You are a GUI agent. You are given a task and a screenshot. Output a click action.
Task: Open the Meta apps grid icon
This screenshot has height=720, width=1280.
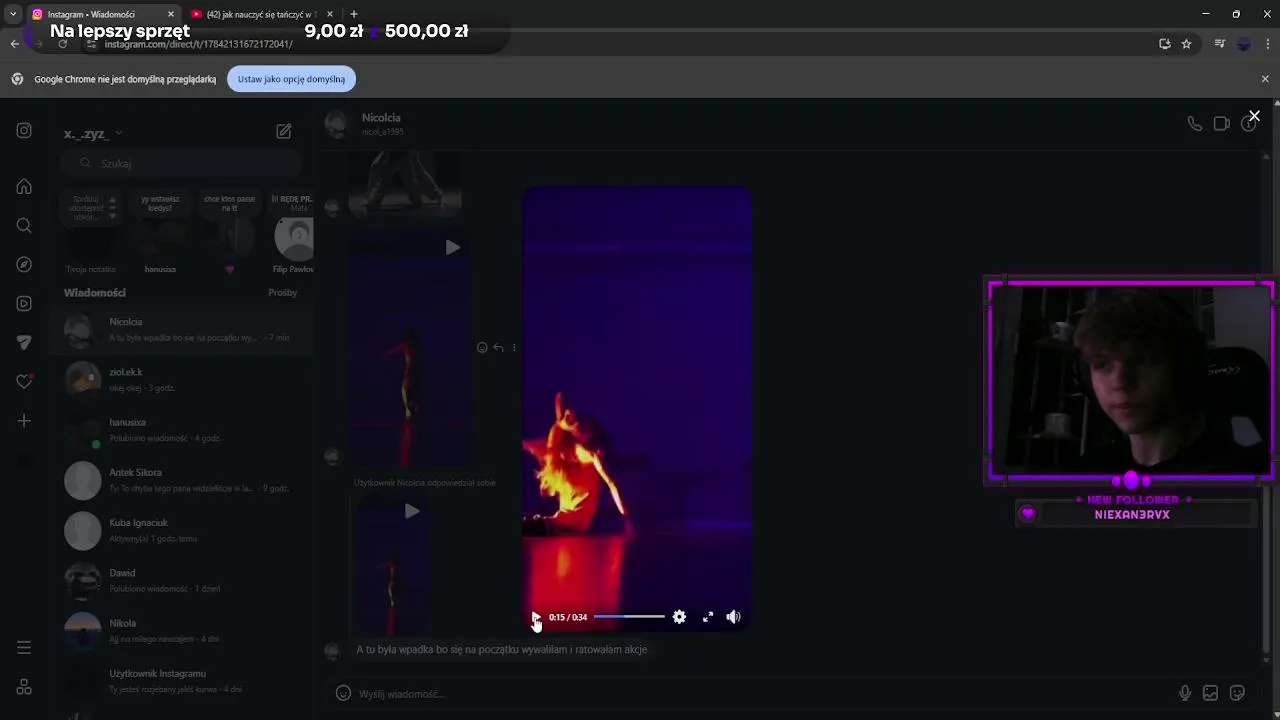click(24, 687)
